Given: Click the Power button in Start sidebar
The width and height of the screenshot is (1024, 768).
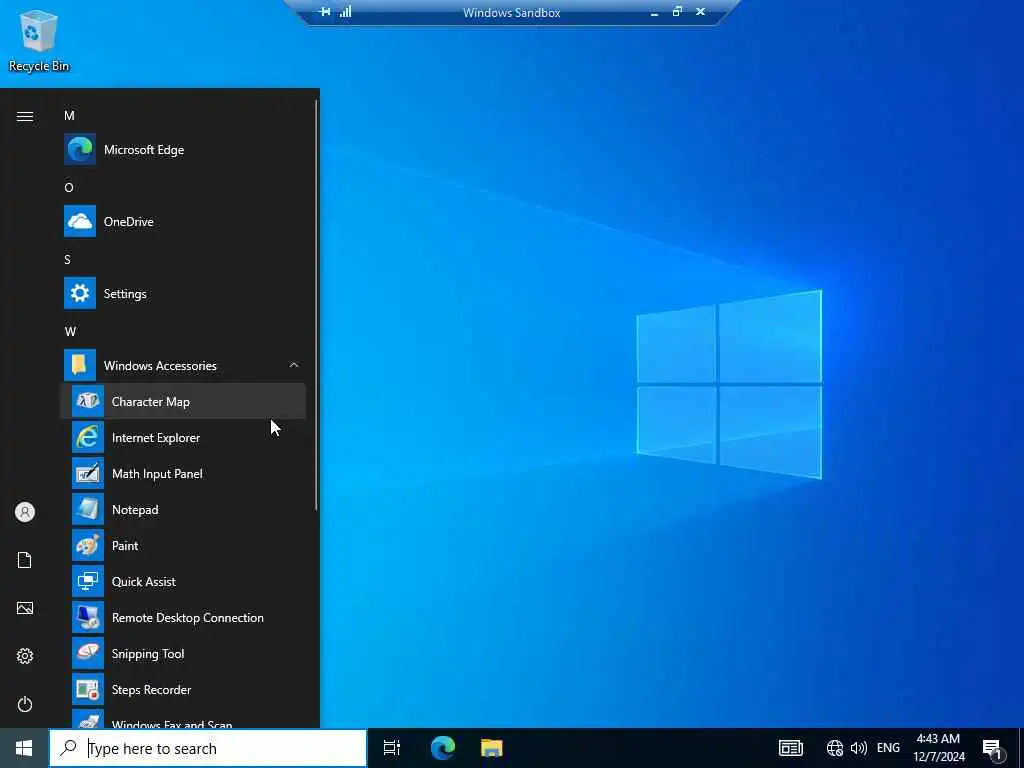Looking at the screenshot, I should point(25,704).
